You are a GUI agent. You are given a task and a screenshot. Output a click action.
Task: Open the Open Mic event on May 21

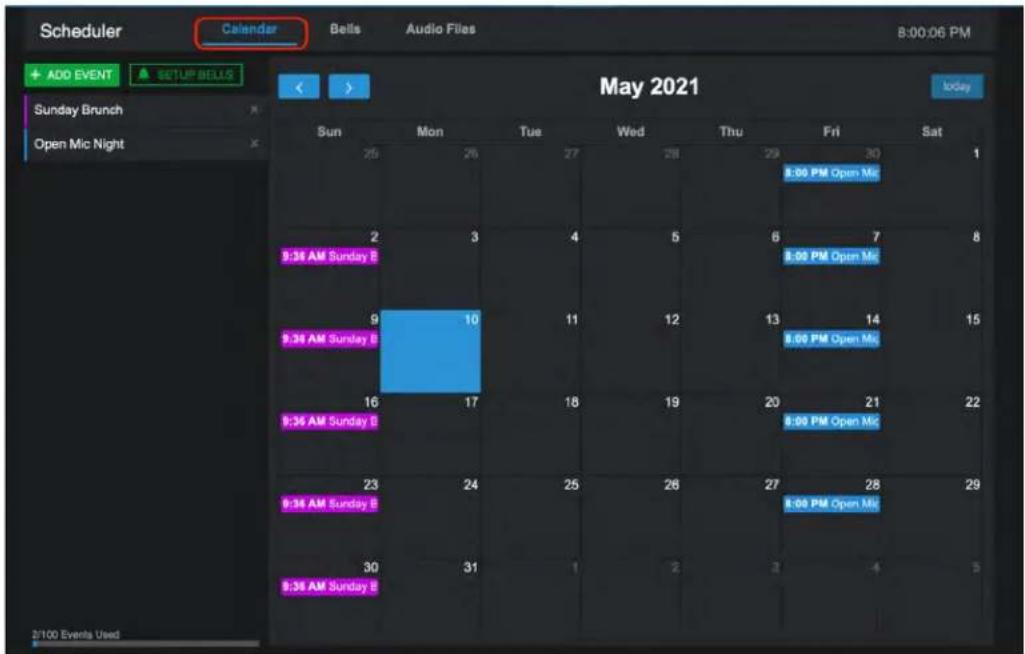point(832,421)
